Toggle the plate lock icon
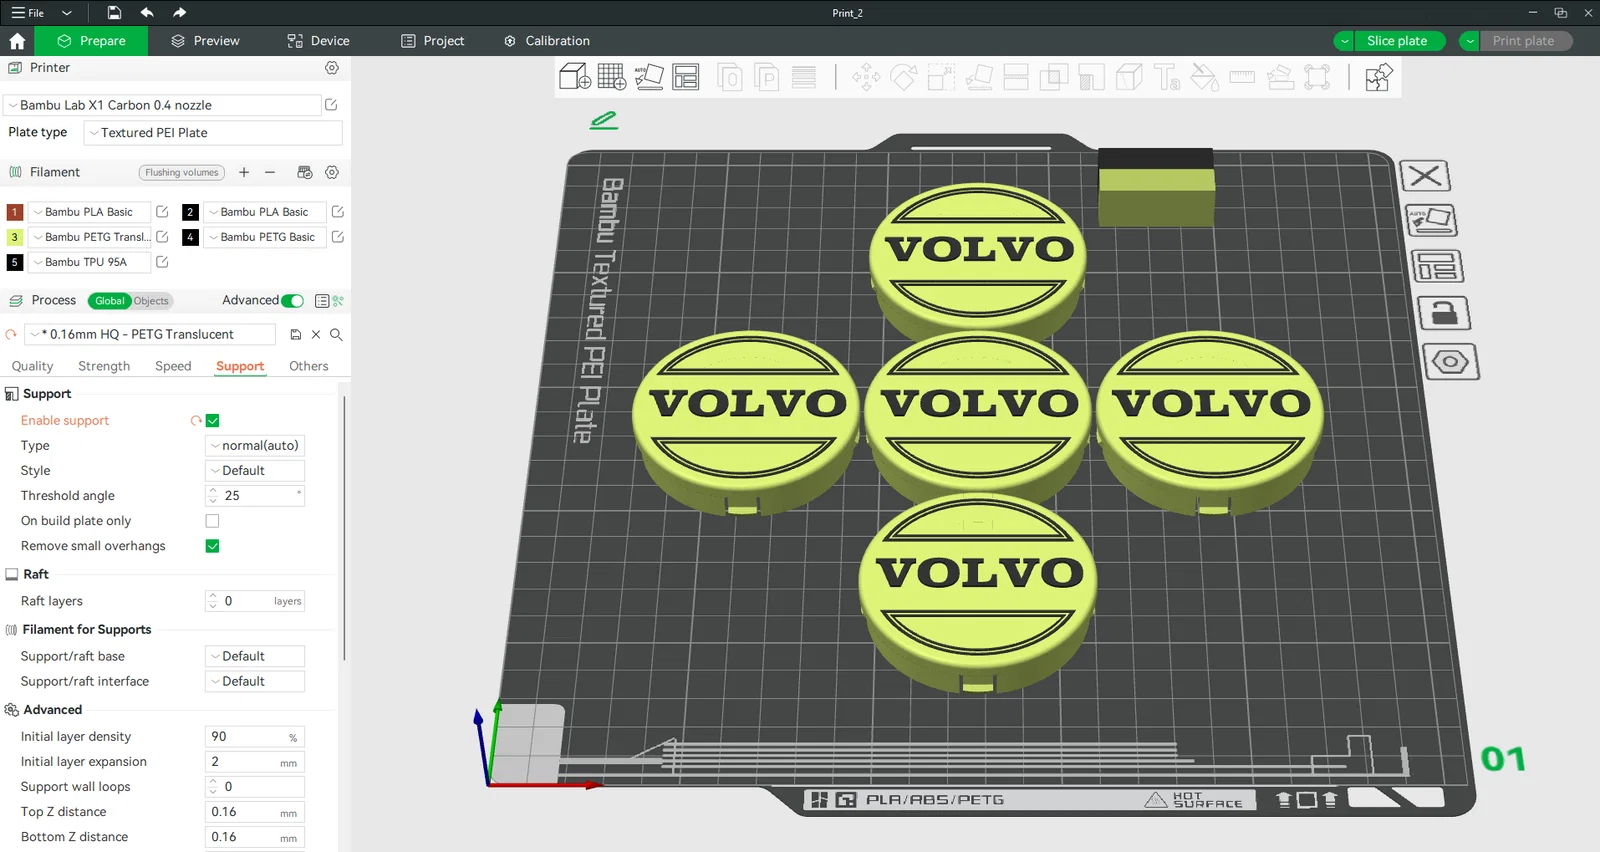Image resolution: width=1600 pixels, height=852 pixels. pyautogui.click(x=1444, y=313)
